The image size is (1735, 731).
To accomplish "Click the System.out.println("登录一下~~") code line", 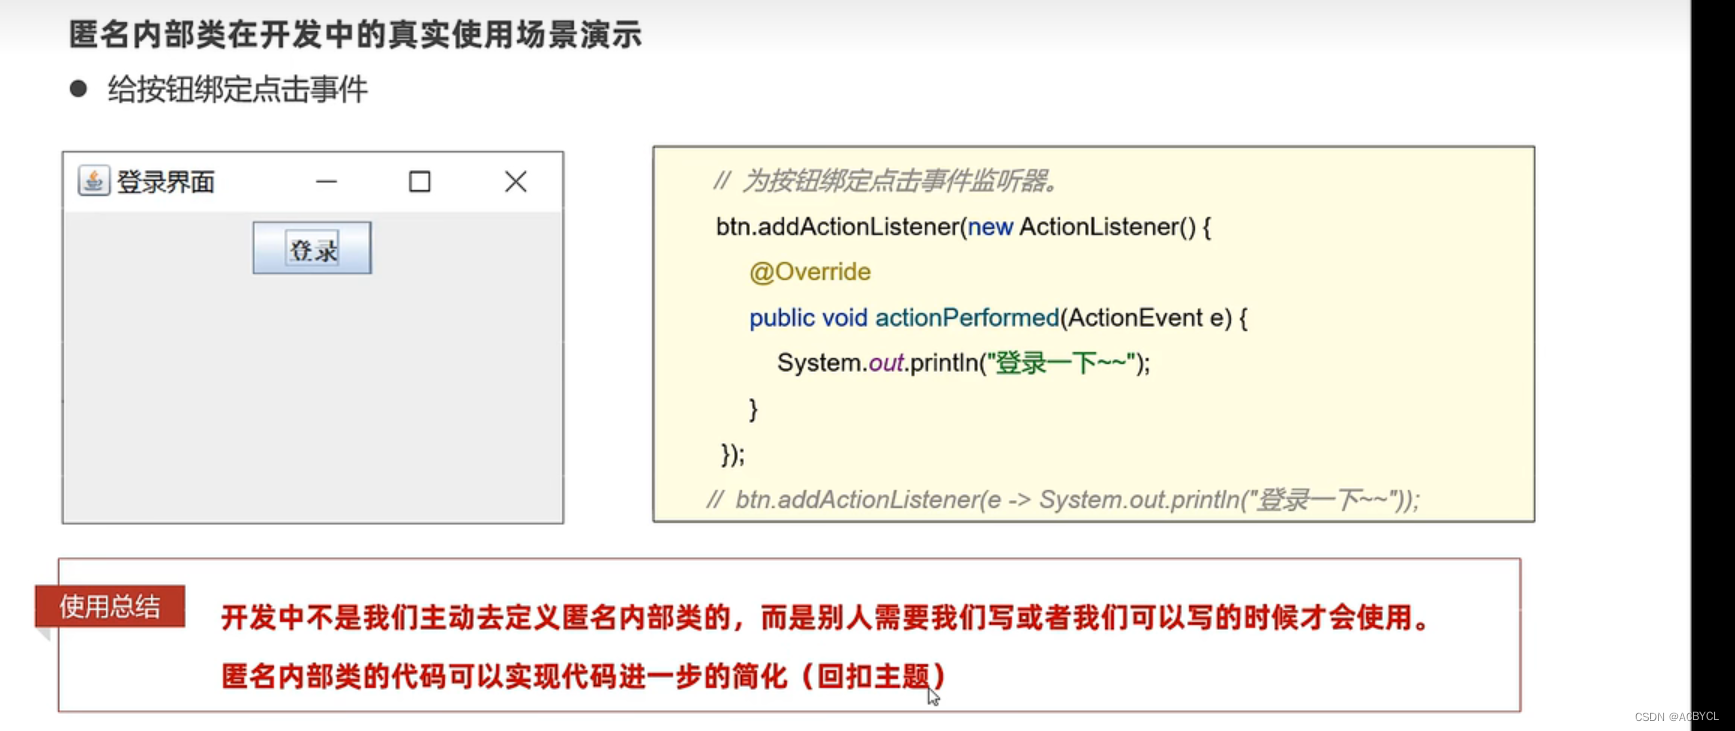I will pos(964,363).
